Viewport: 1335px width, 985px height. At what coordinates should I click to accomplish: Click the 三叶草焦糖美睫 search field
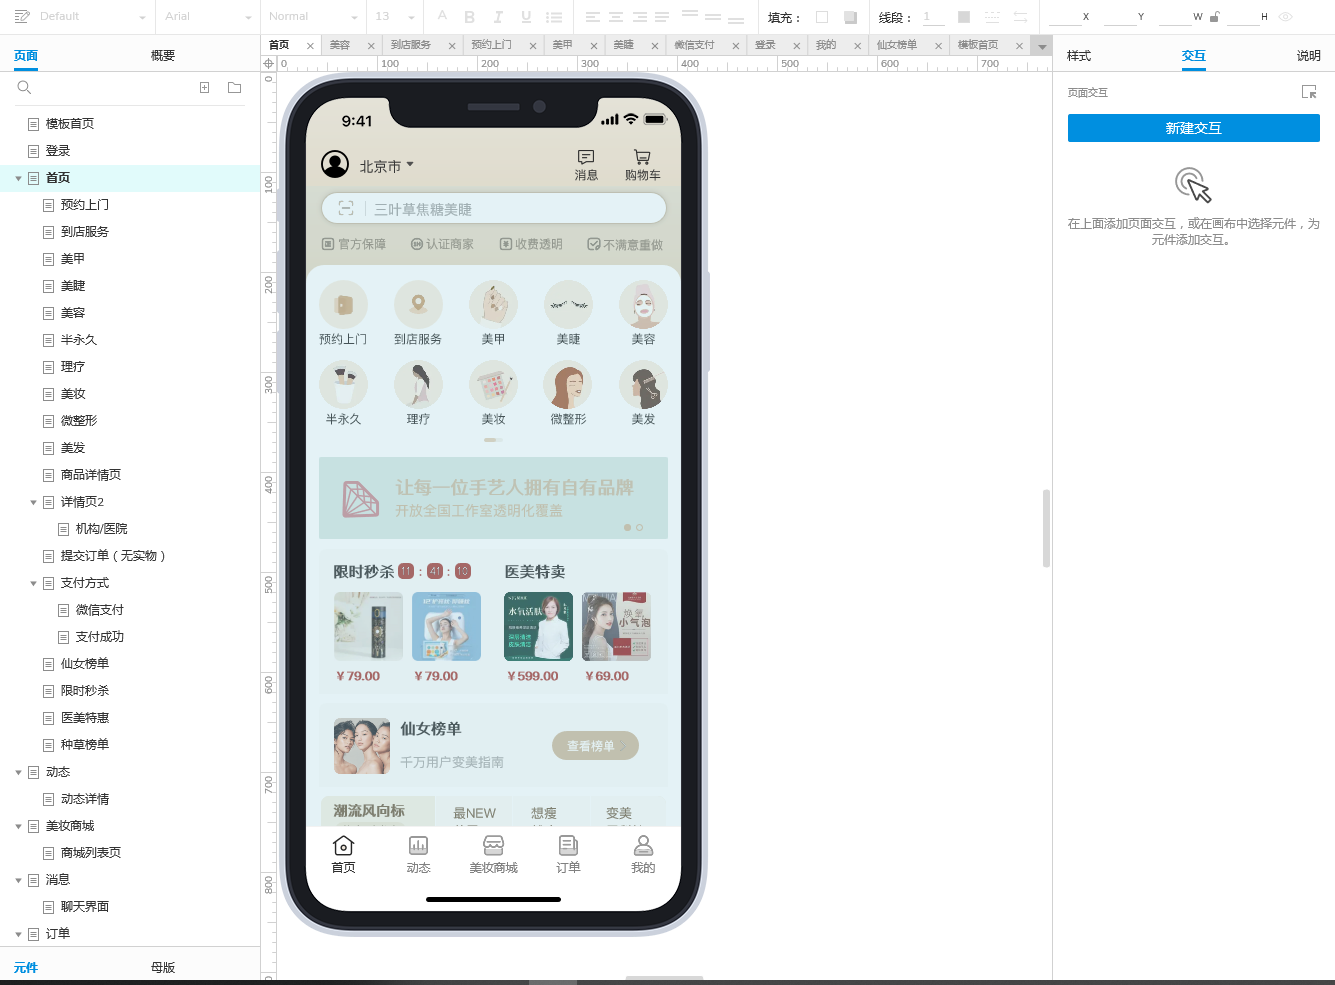[x=494, y=209]
